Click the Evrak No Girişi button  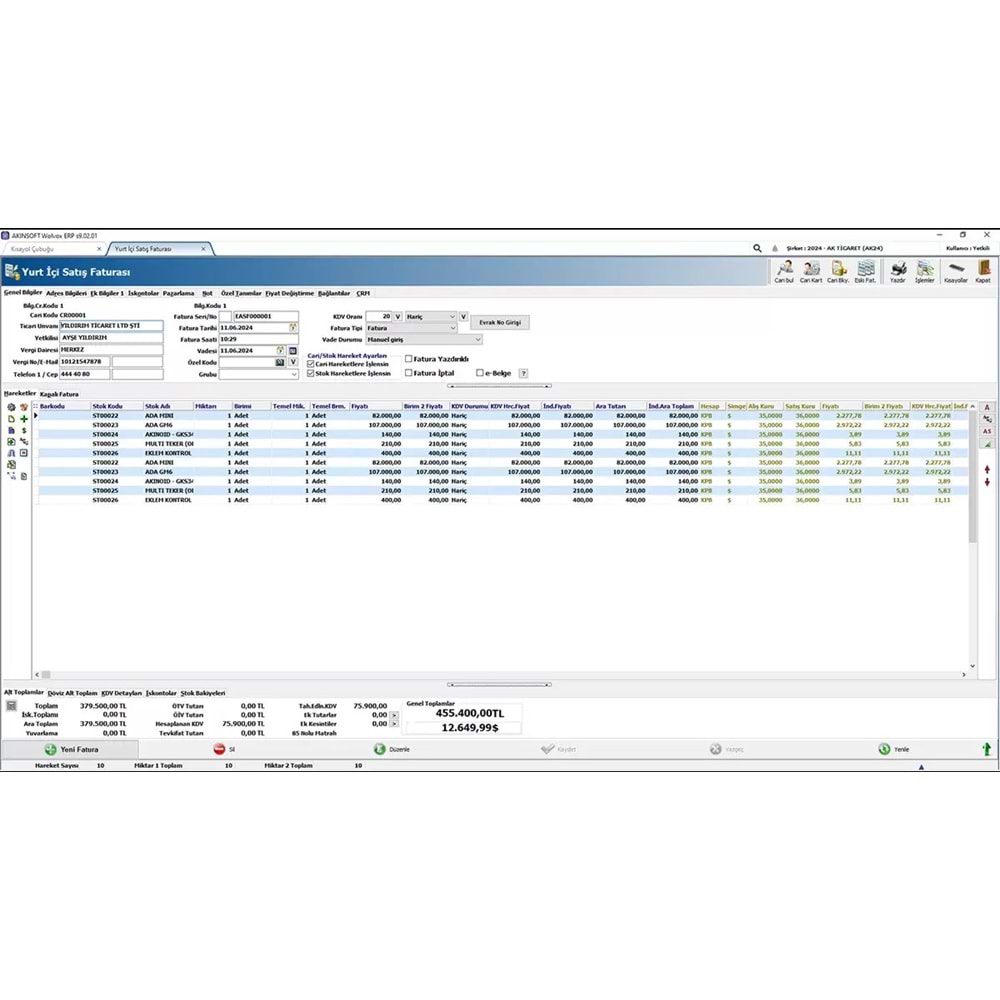(x=500, y=323)
